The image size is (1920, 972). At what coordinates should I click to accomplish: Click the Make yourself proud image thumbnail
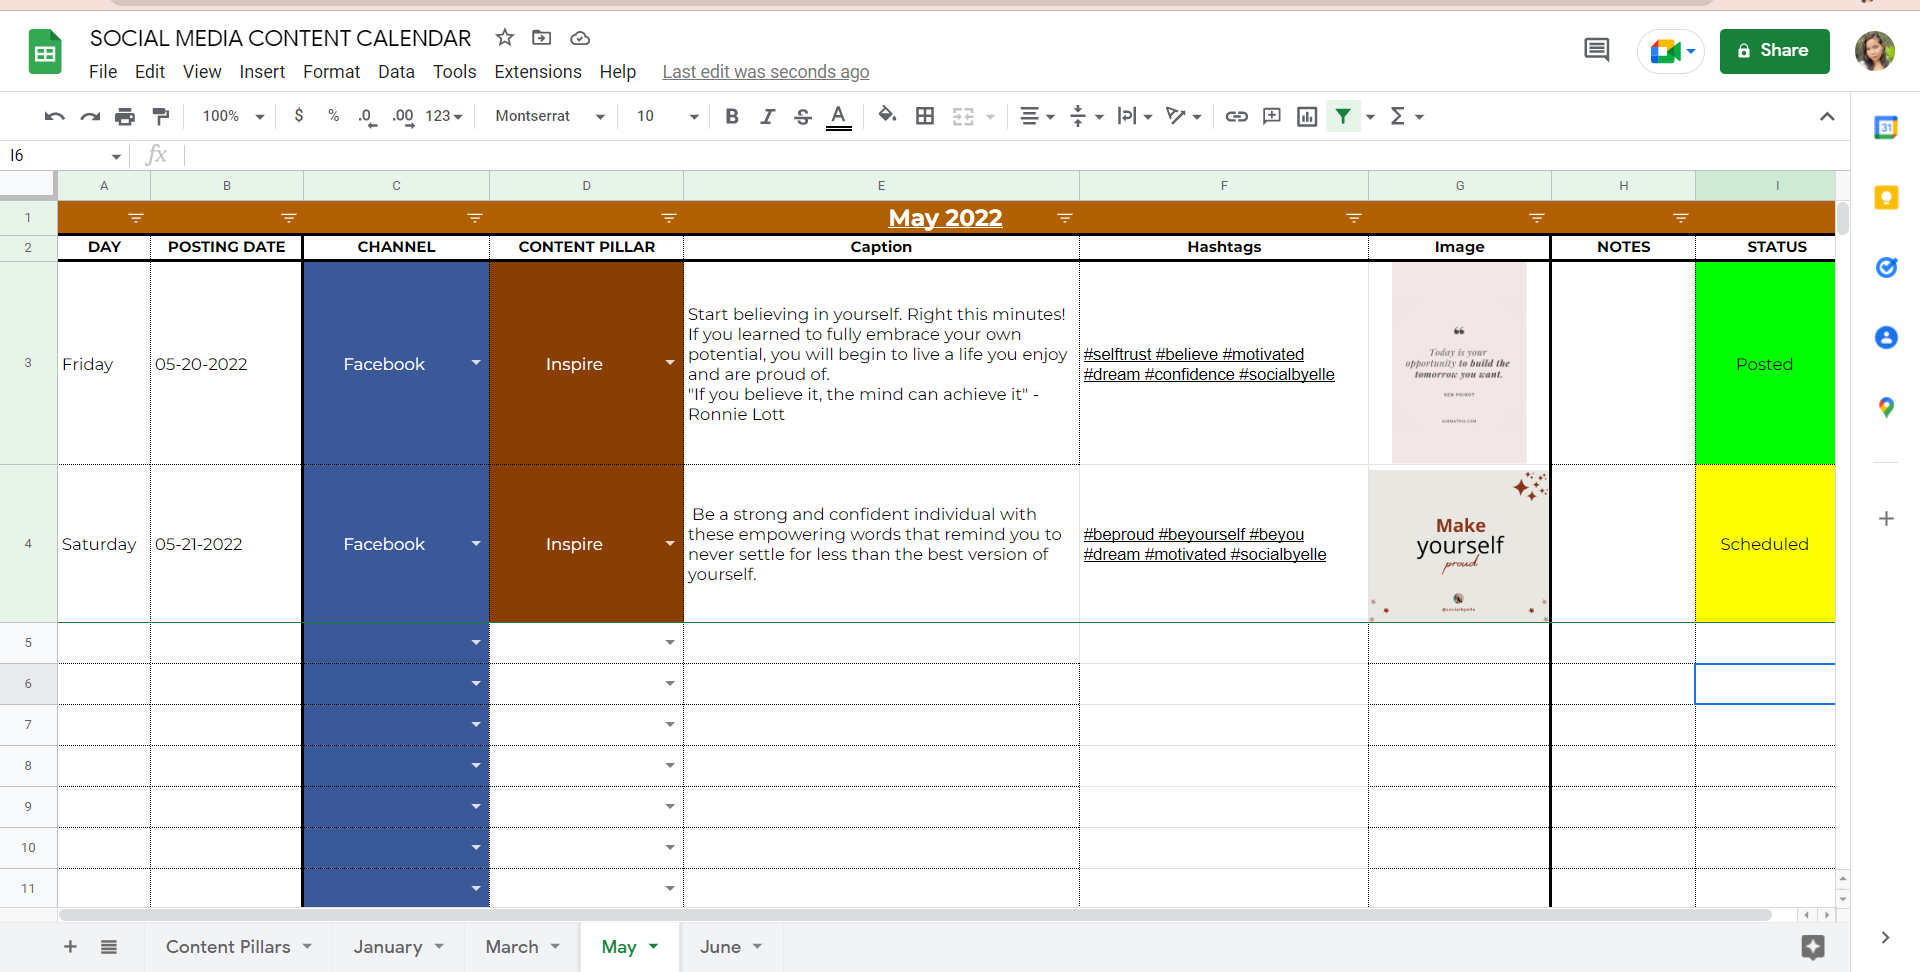click(1459, 545)
